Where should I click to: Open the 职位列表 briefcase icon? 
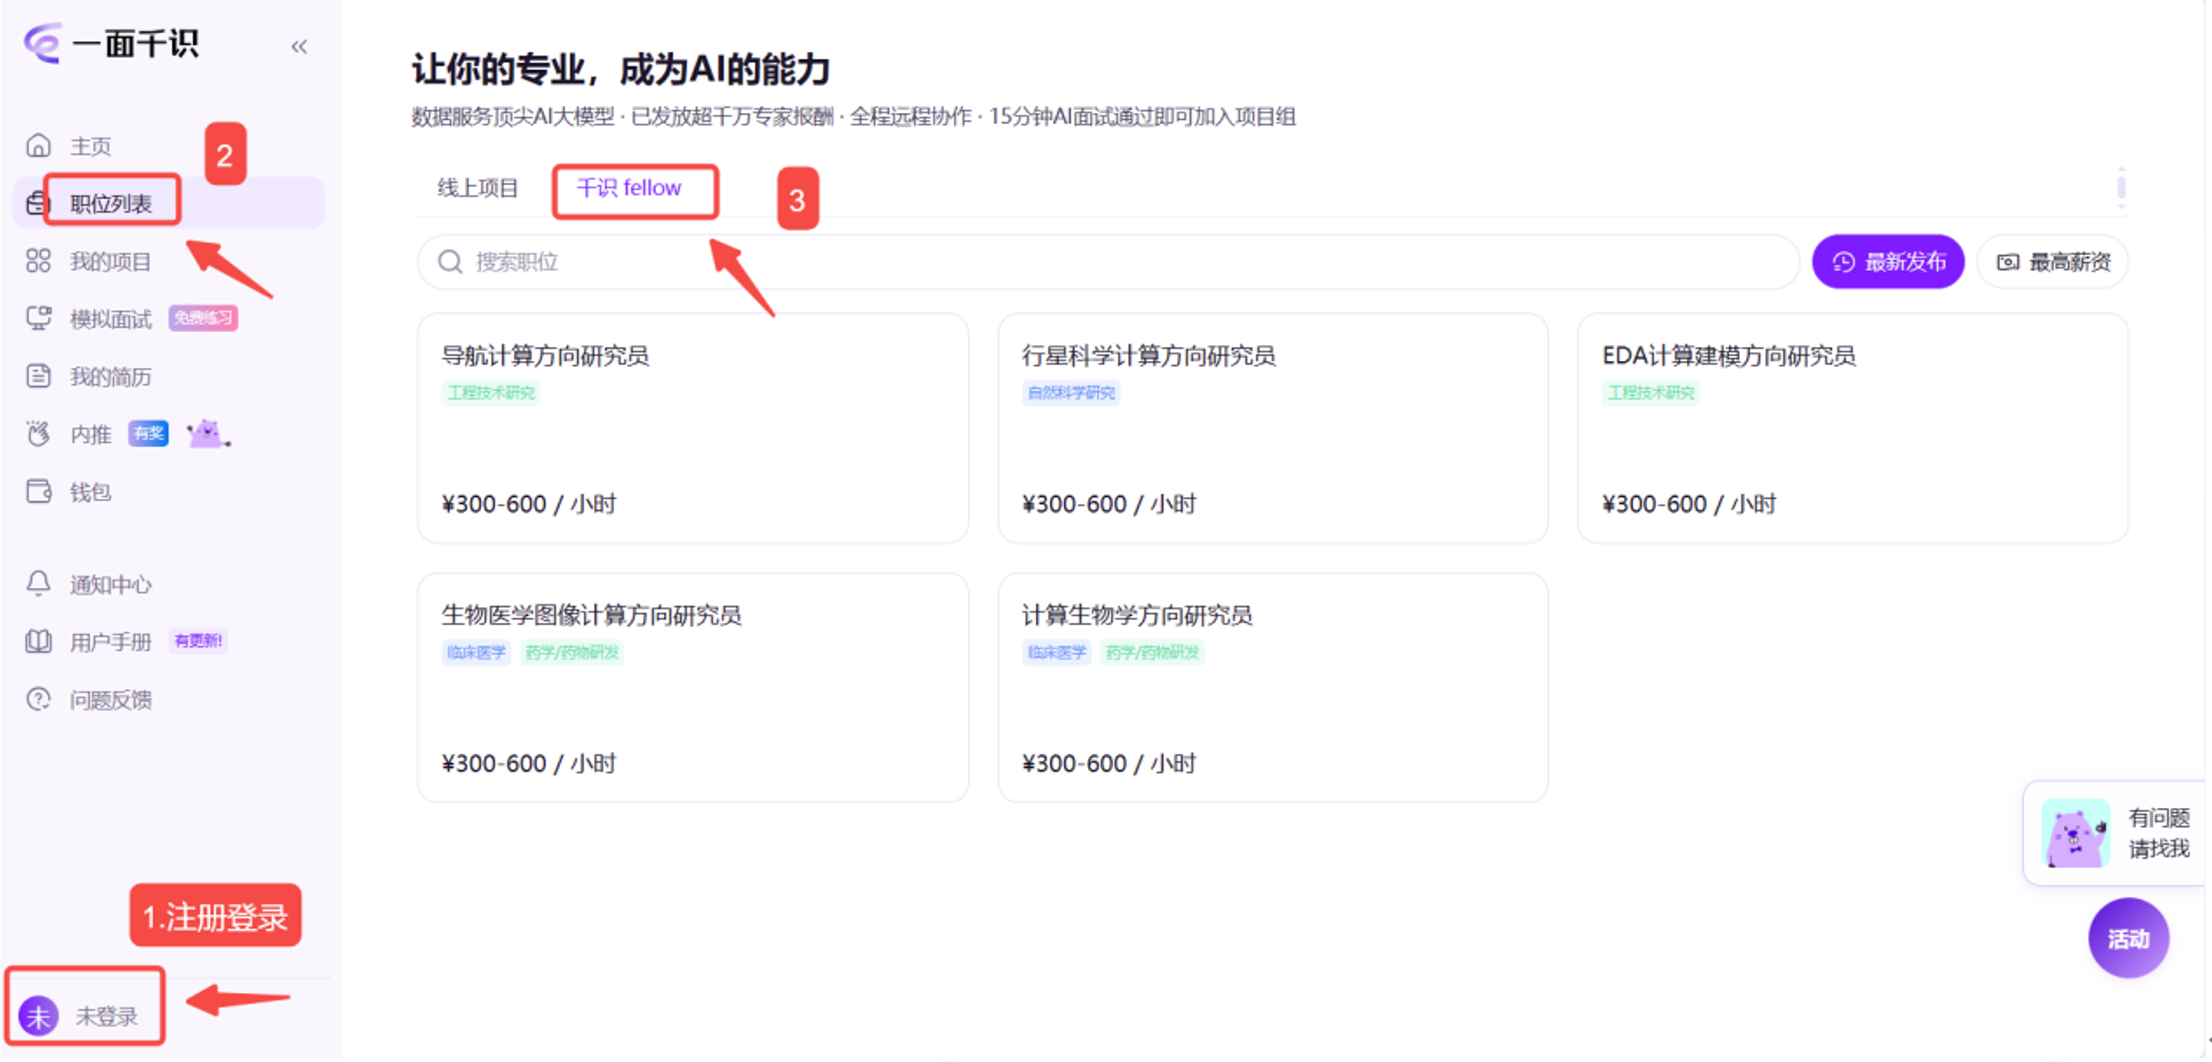37,203
